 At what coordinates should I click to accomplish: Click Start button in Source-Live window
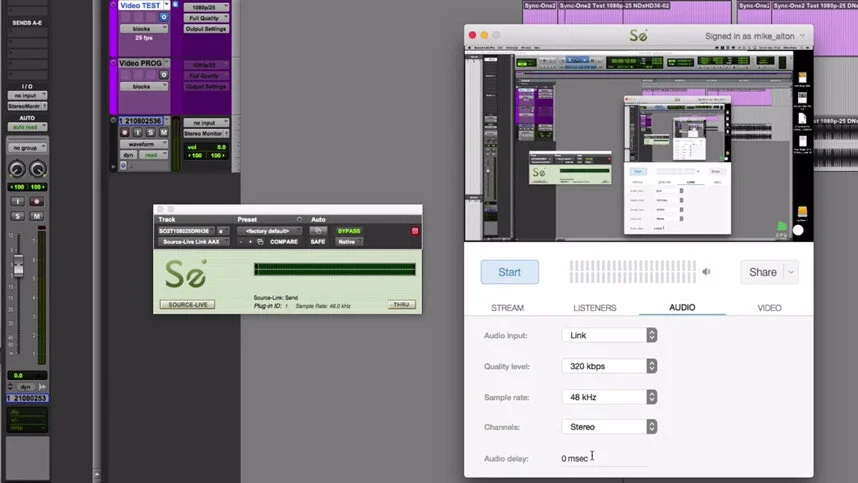coord(509,272)
